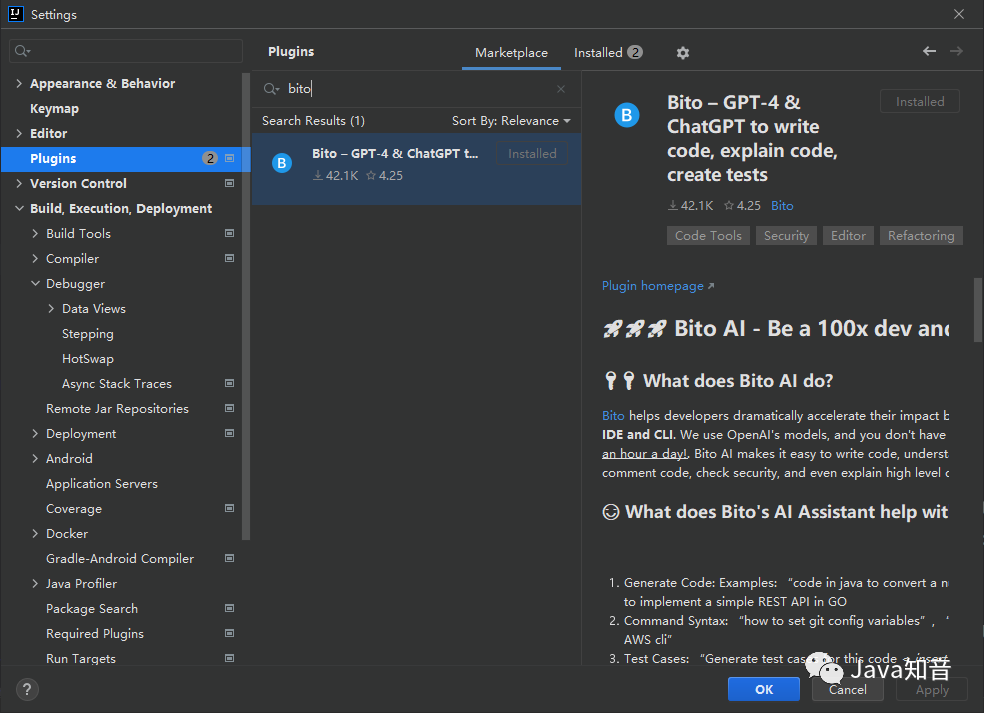The width and height of the screenshot is (984, 713).
Task: Click the Bito link in description text
Action: (613, 415)
